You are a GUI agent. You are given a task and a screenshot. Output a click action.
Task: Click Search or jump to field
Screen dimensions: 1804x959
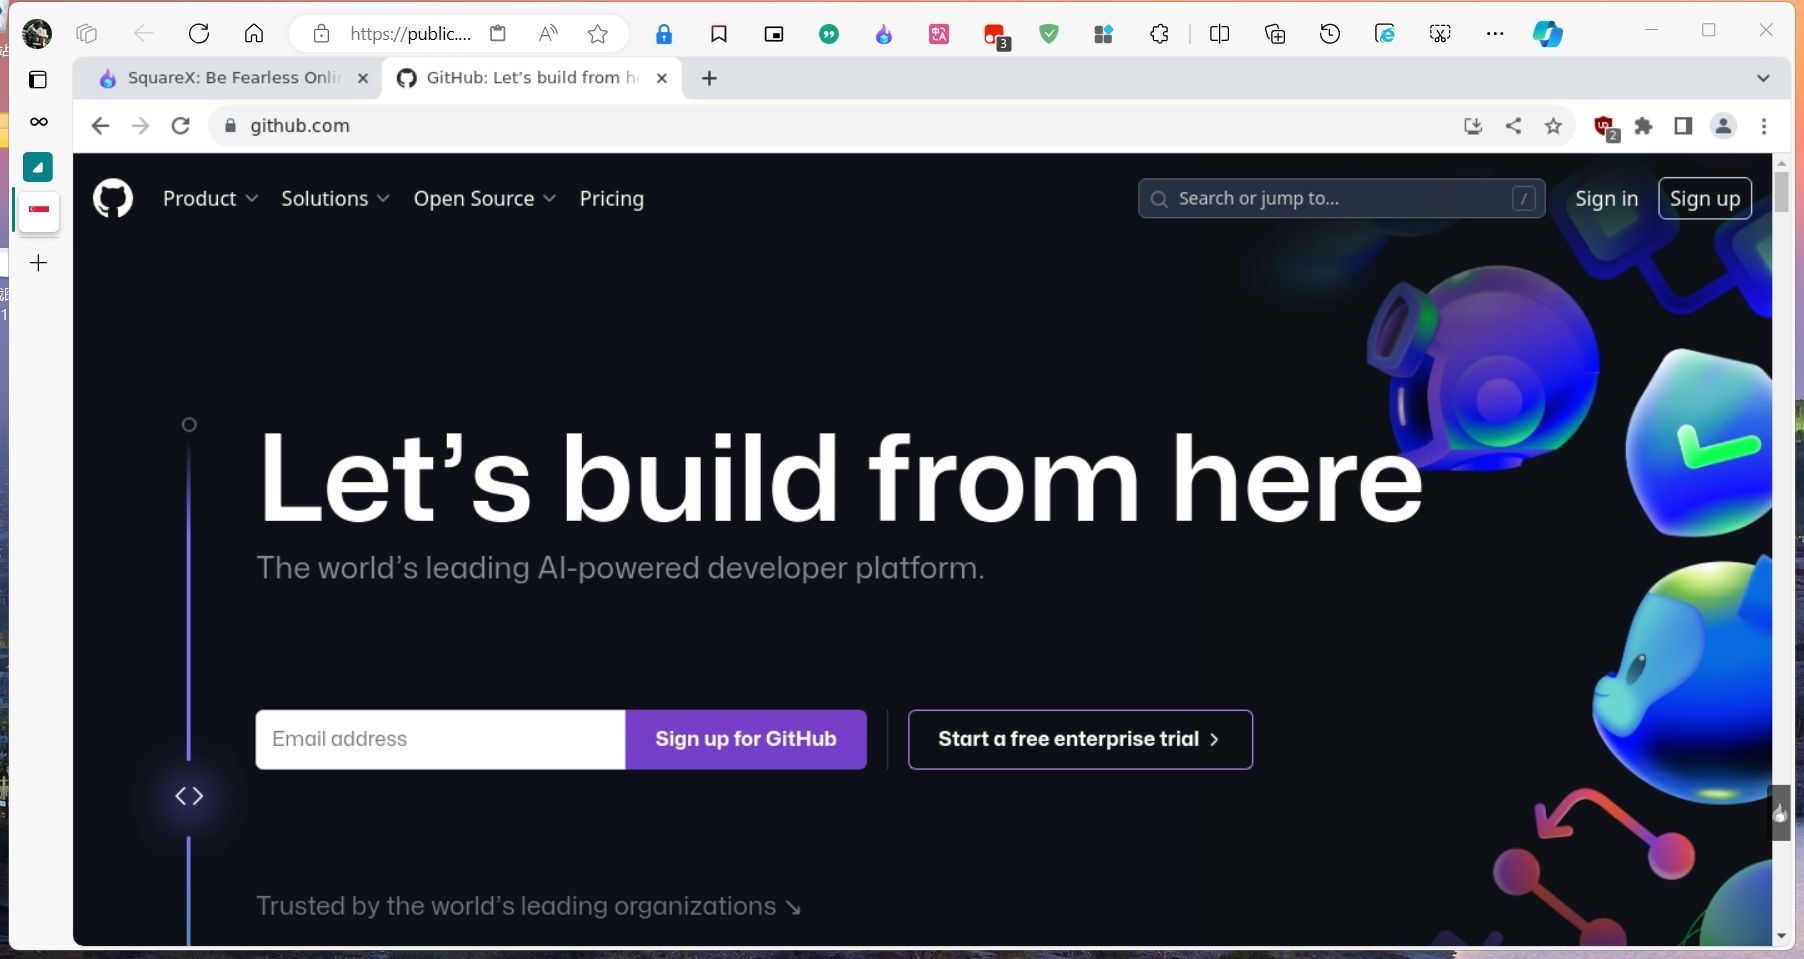1341,198
